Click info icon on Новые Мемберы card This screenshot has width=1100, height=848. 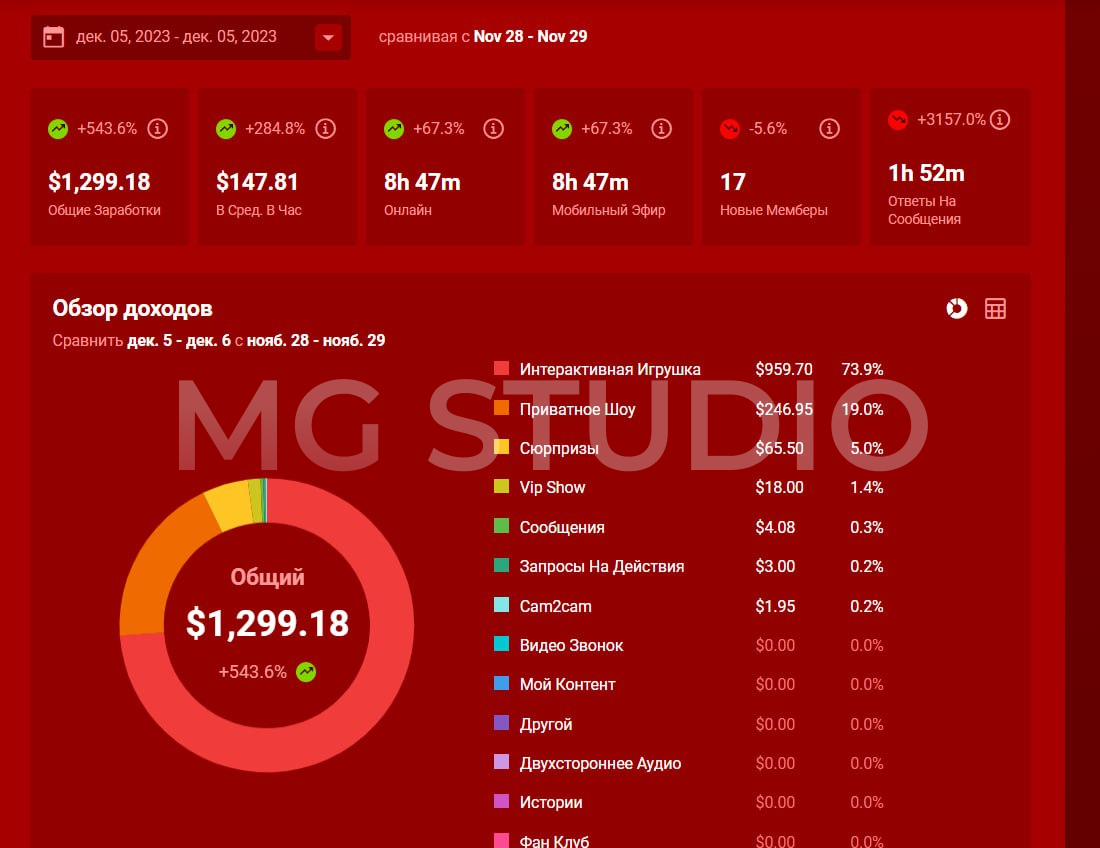[829, 129]
